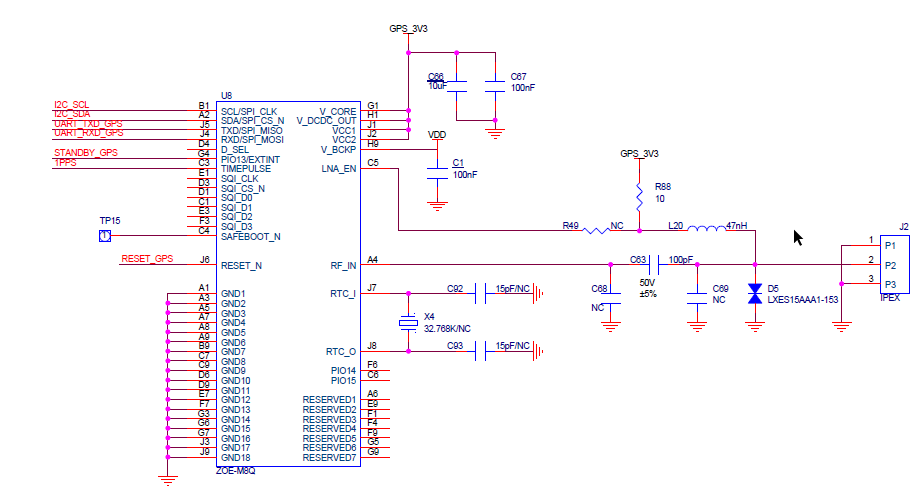The height and width of the screenshot is (503, 924).
Task: Select the VDD power label above C1
Action: 437,135
